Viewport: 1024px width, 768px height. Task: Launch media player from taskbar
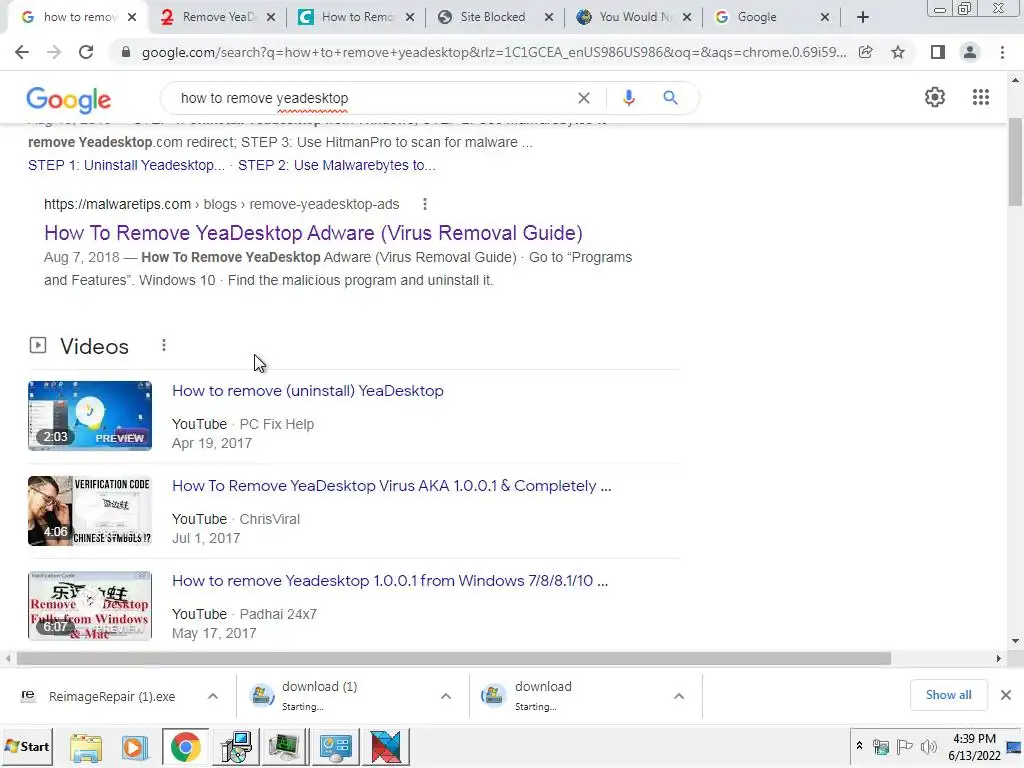tap(135, 747)
